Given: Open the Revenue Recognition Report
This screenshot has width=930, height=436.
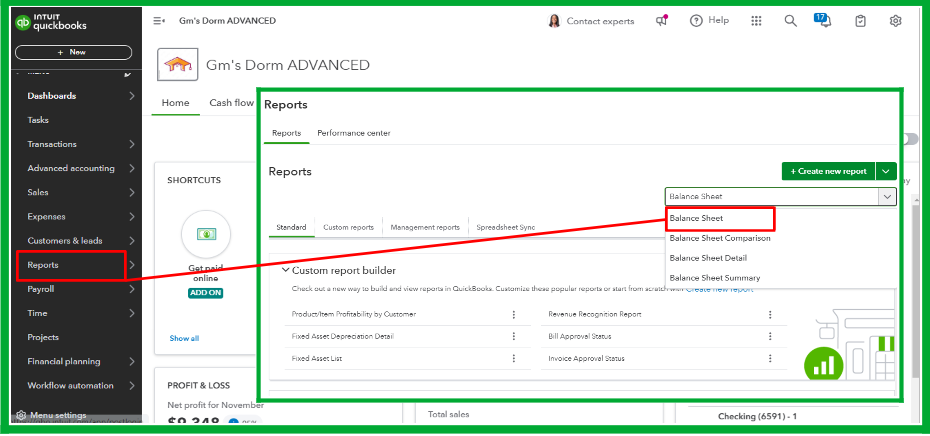Looking at the screenshot, I should [x=595, y=314].
